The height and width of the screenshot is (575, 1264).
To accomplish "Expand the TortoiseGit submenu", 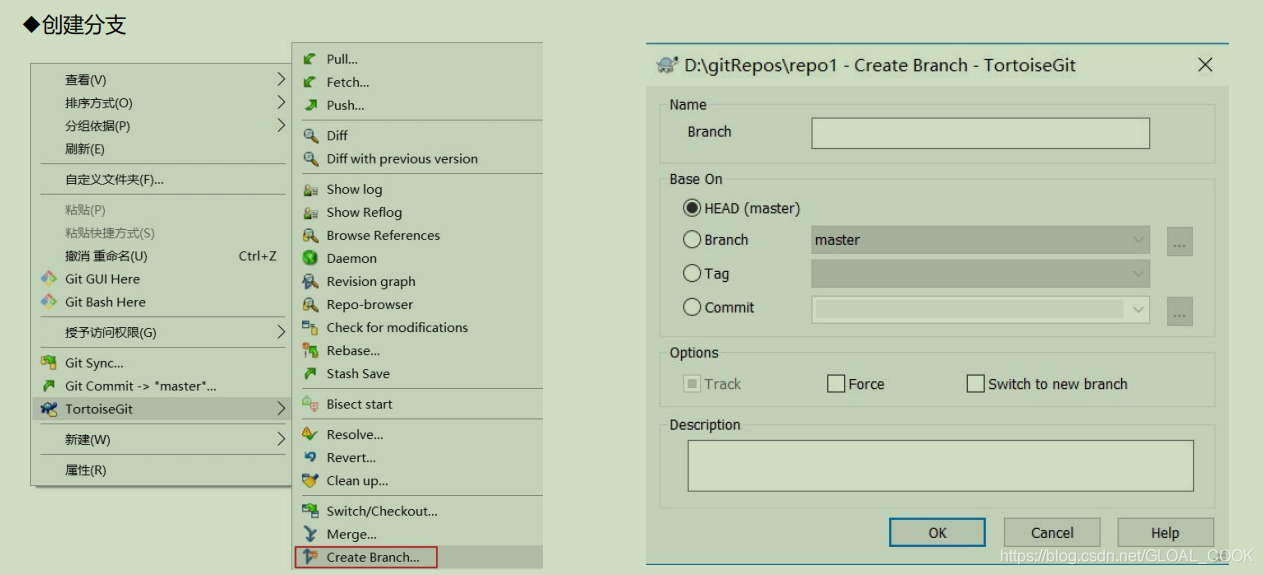I will click(x=281, y=409).
